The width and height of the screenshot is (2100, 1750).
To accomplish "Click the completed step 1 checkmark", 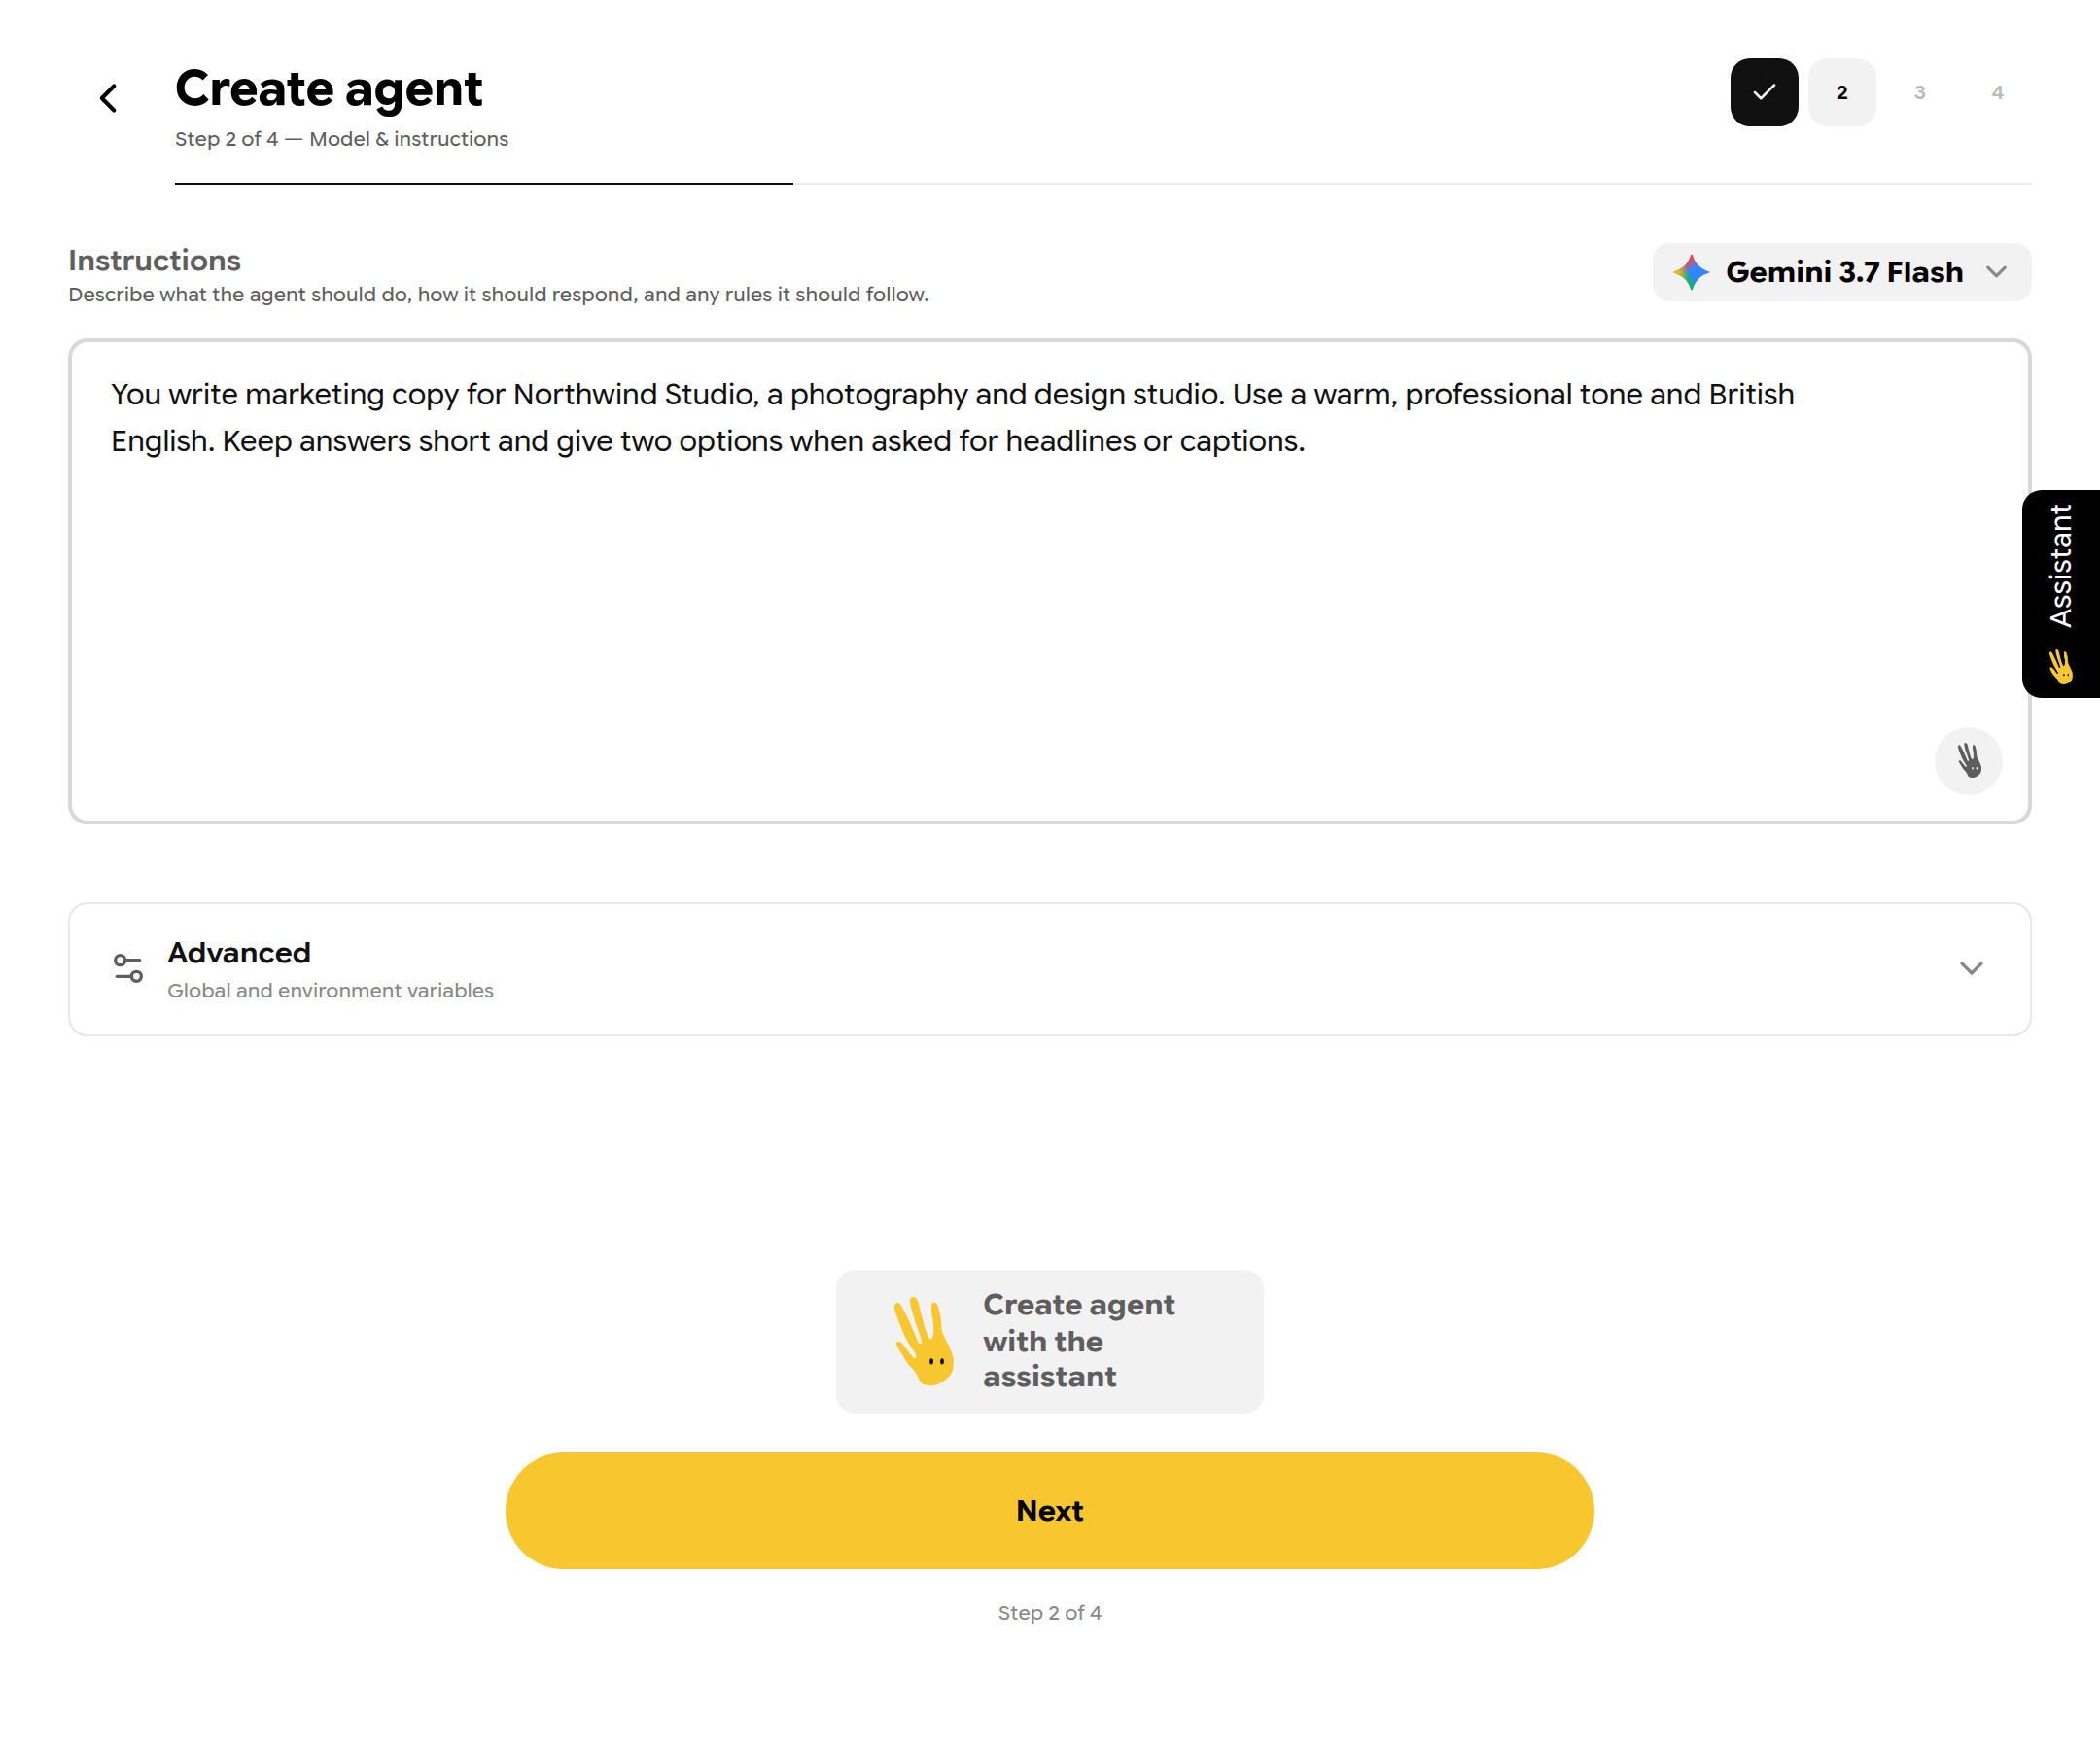I will click(x=1764, y=92).
